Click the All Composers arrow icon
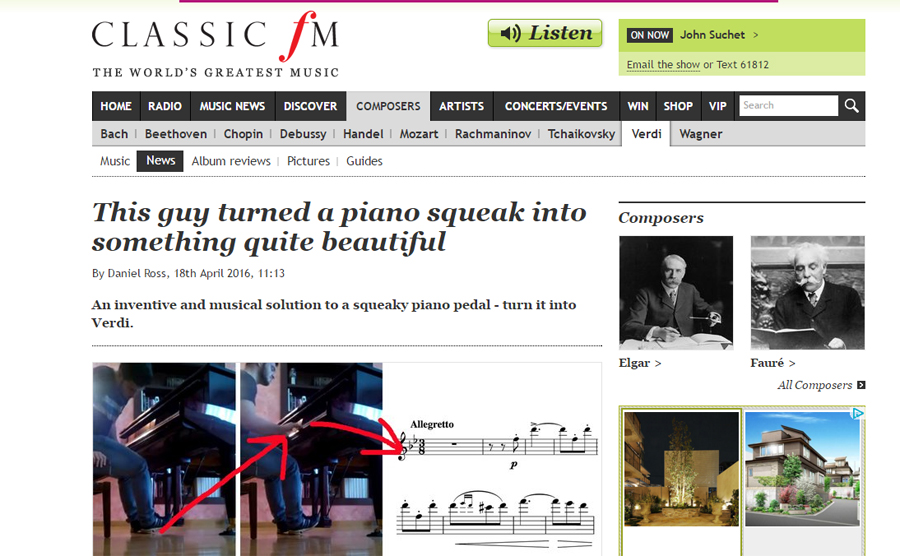This screenshot has width=900, height=556. 861,385
